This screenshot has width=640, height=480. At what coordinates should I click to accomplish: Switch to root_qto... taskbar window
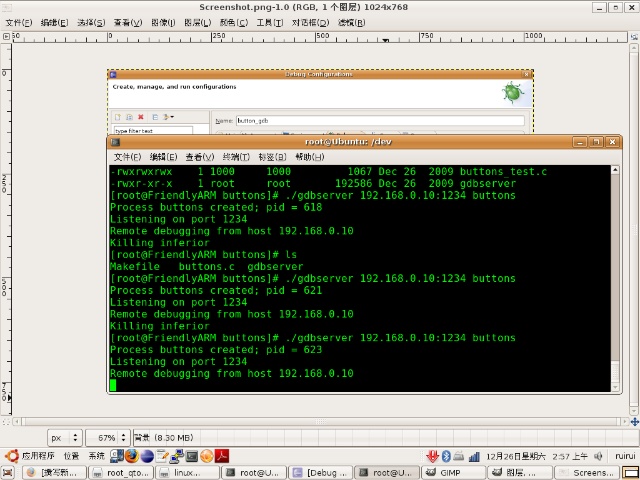[121, 473]
